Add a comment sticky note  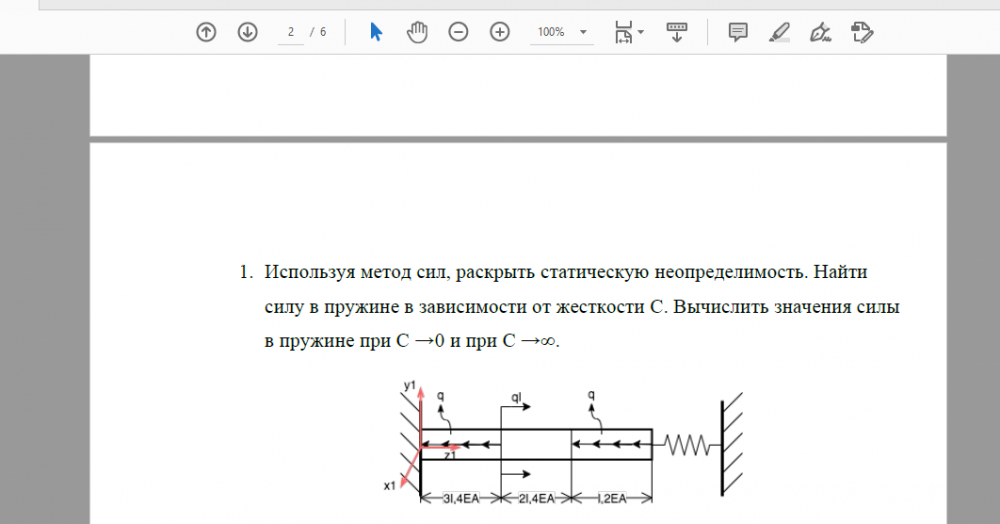tap(738, 32)
